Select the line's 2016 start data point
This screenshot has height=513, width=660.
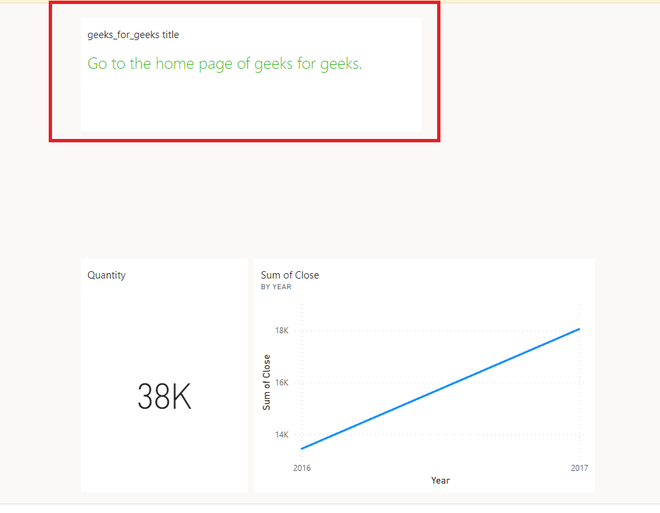tap(302, 449)
